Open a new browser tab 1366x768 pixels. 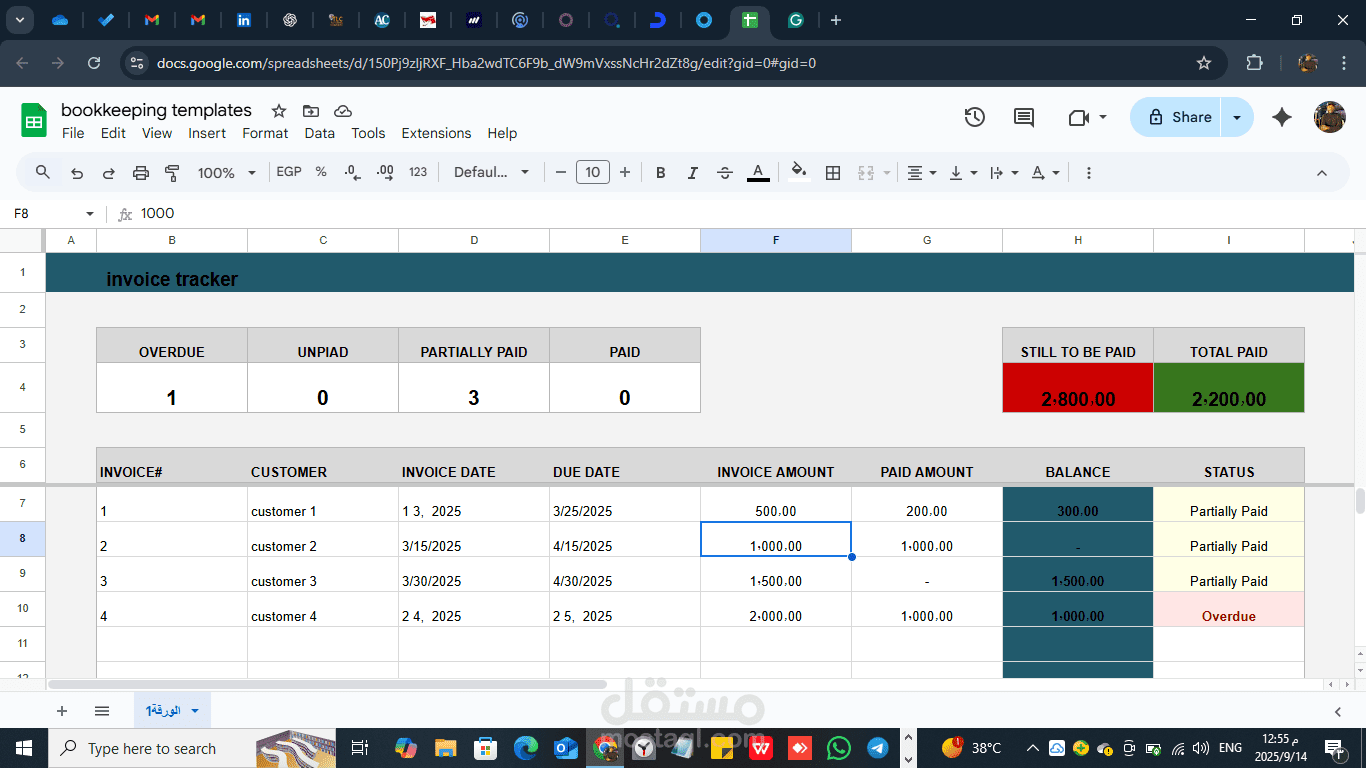point(836,20)
